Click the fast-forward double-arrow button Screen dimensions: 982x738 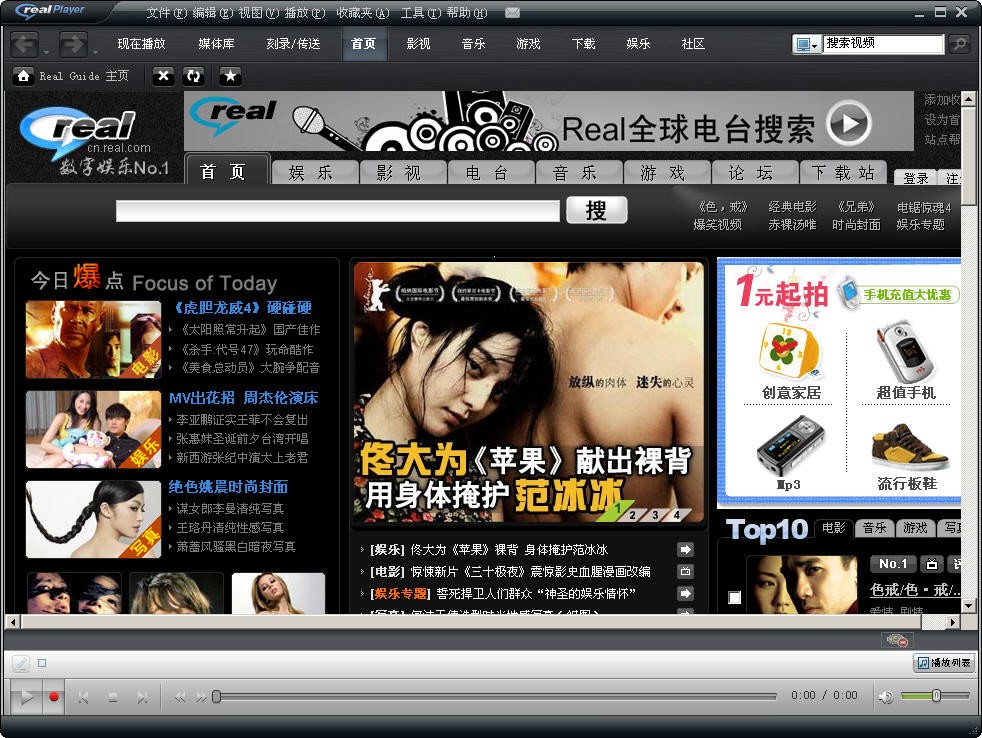click(x=201, y=697)
